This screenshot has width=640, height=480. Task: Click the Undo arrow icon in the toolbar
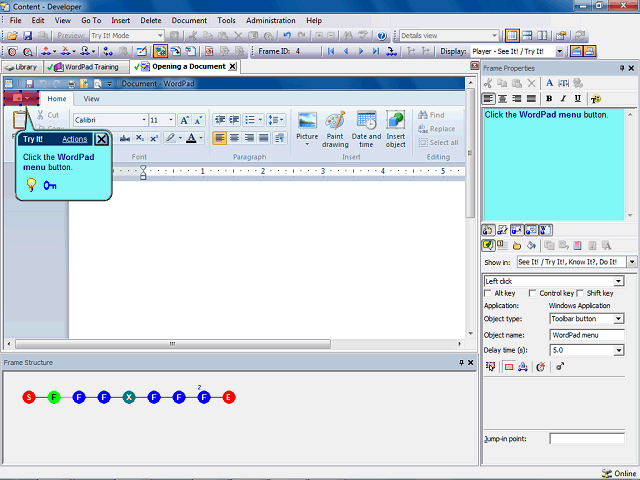click(x=287, y=36)
